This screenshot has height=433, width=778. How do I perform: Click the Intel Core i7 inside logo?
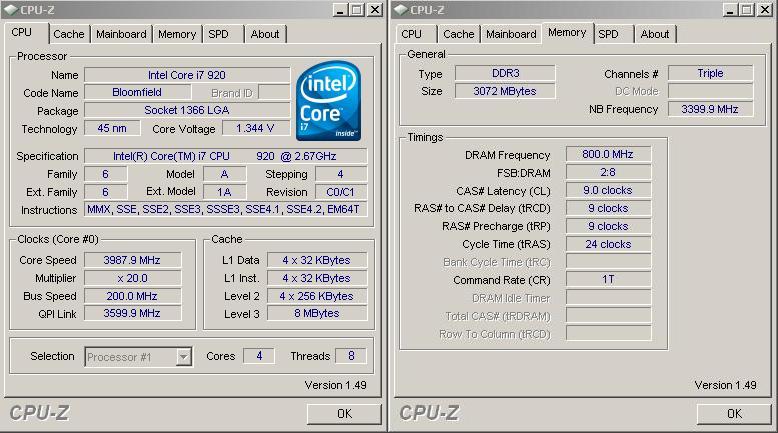(328, 101)
